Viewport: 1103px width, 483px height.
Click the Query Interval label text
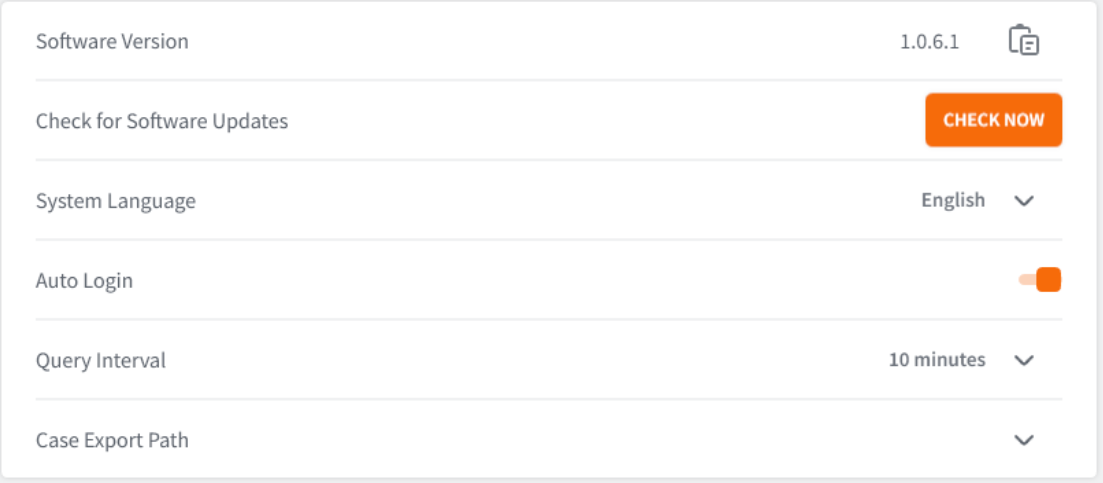(x=101, y=361)
